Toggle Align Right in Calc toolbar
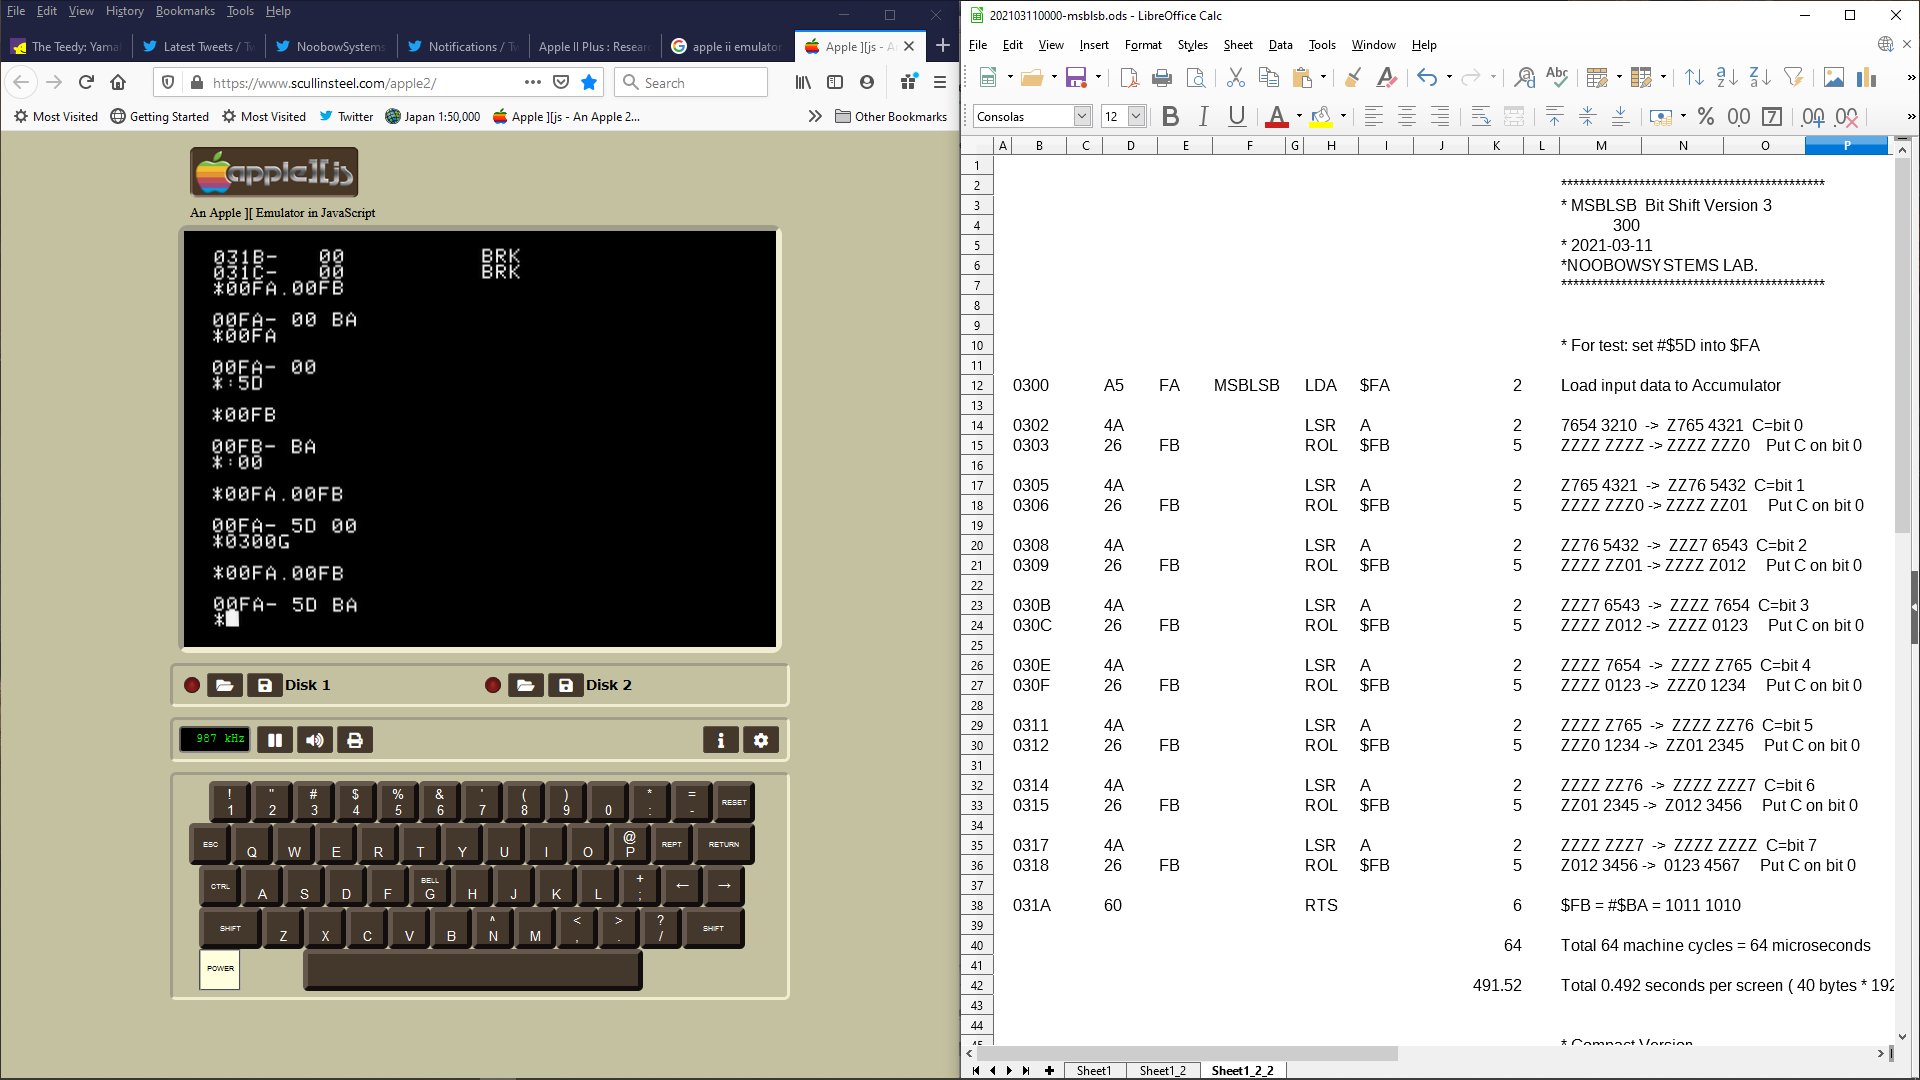This screenshot has height=1080, width=1920. click(x=1440, y=117)
